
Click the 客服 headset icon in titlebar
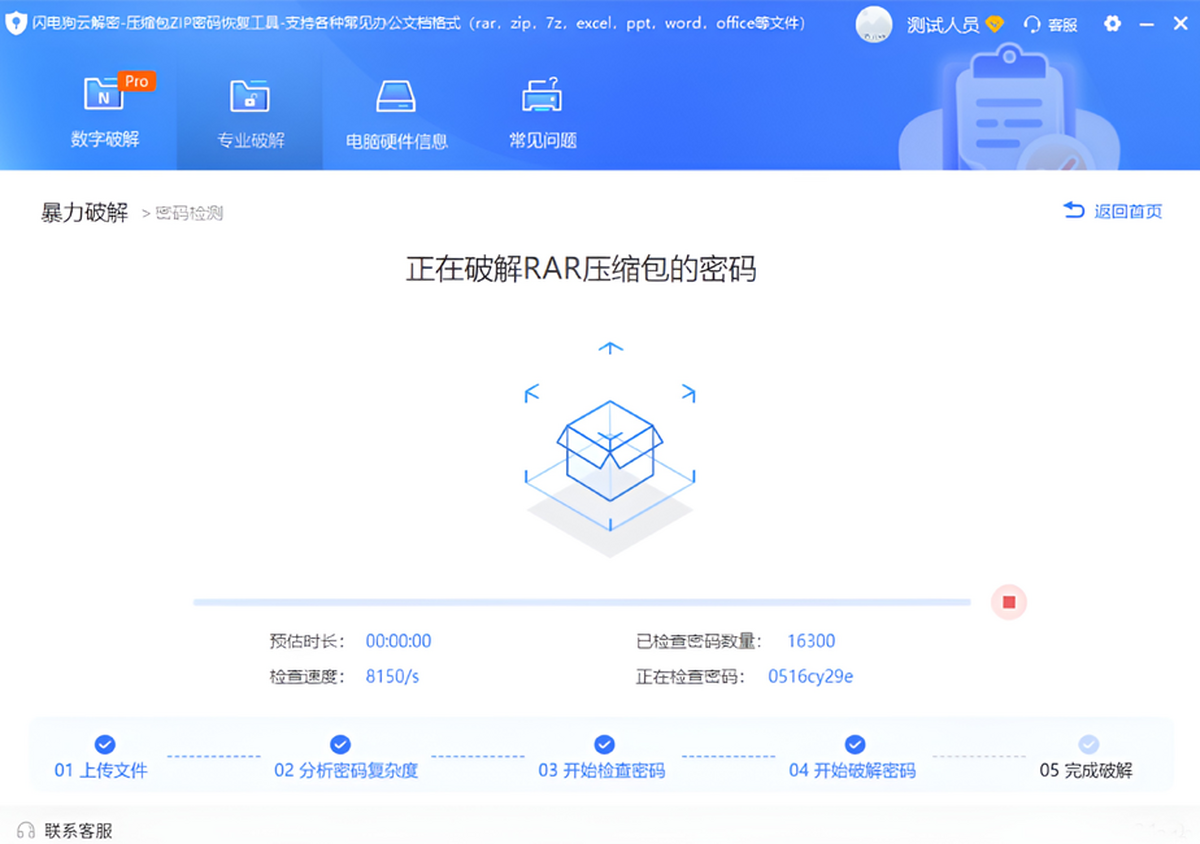click(1031, 23)
